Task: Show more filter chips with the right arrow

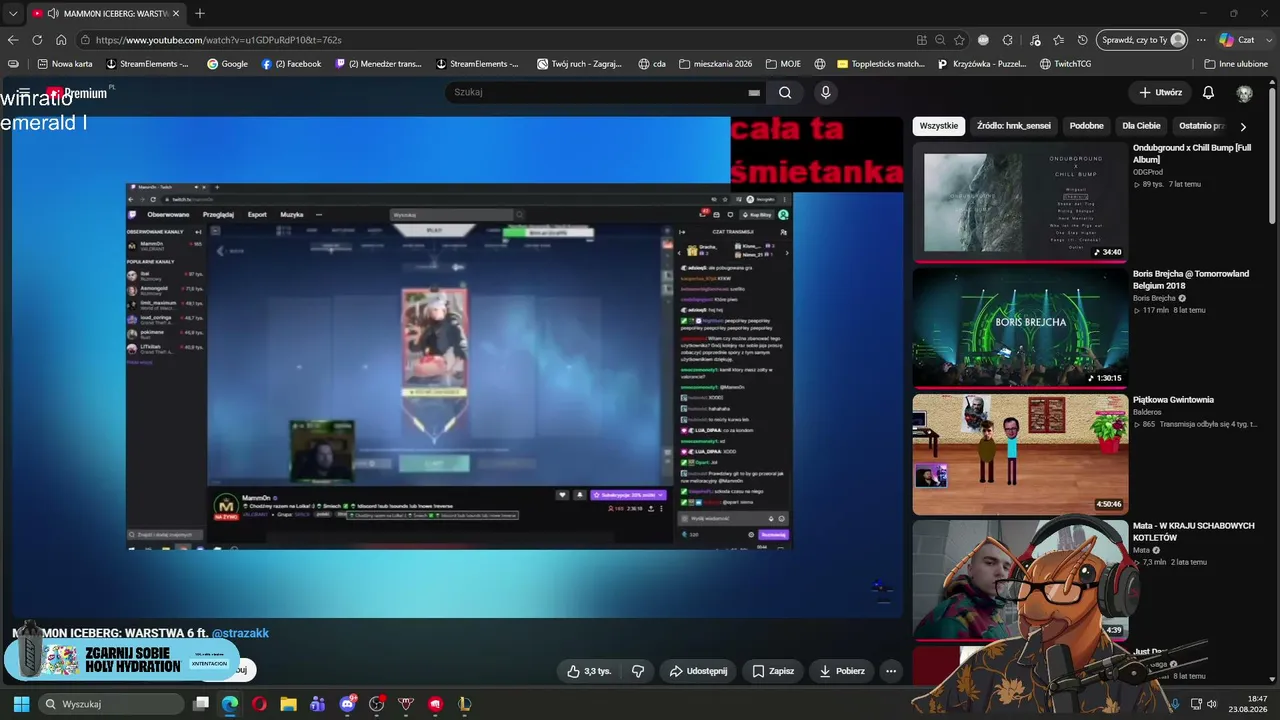Action: (1243, 127)
